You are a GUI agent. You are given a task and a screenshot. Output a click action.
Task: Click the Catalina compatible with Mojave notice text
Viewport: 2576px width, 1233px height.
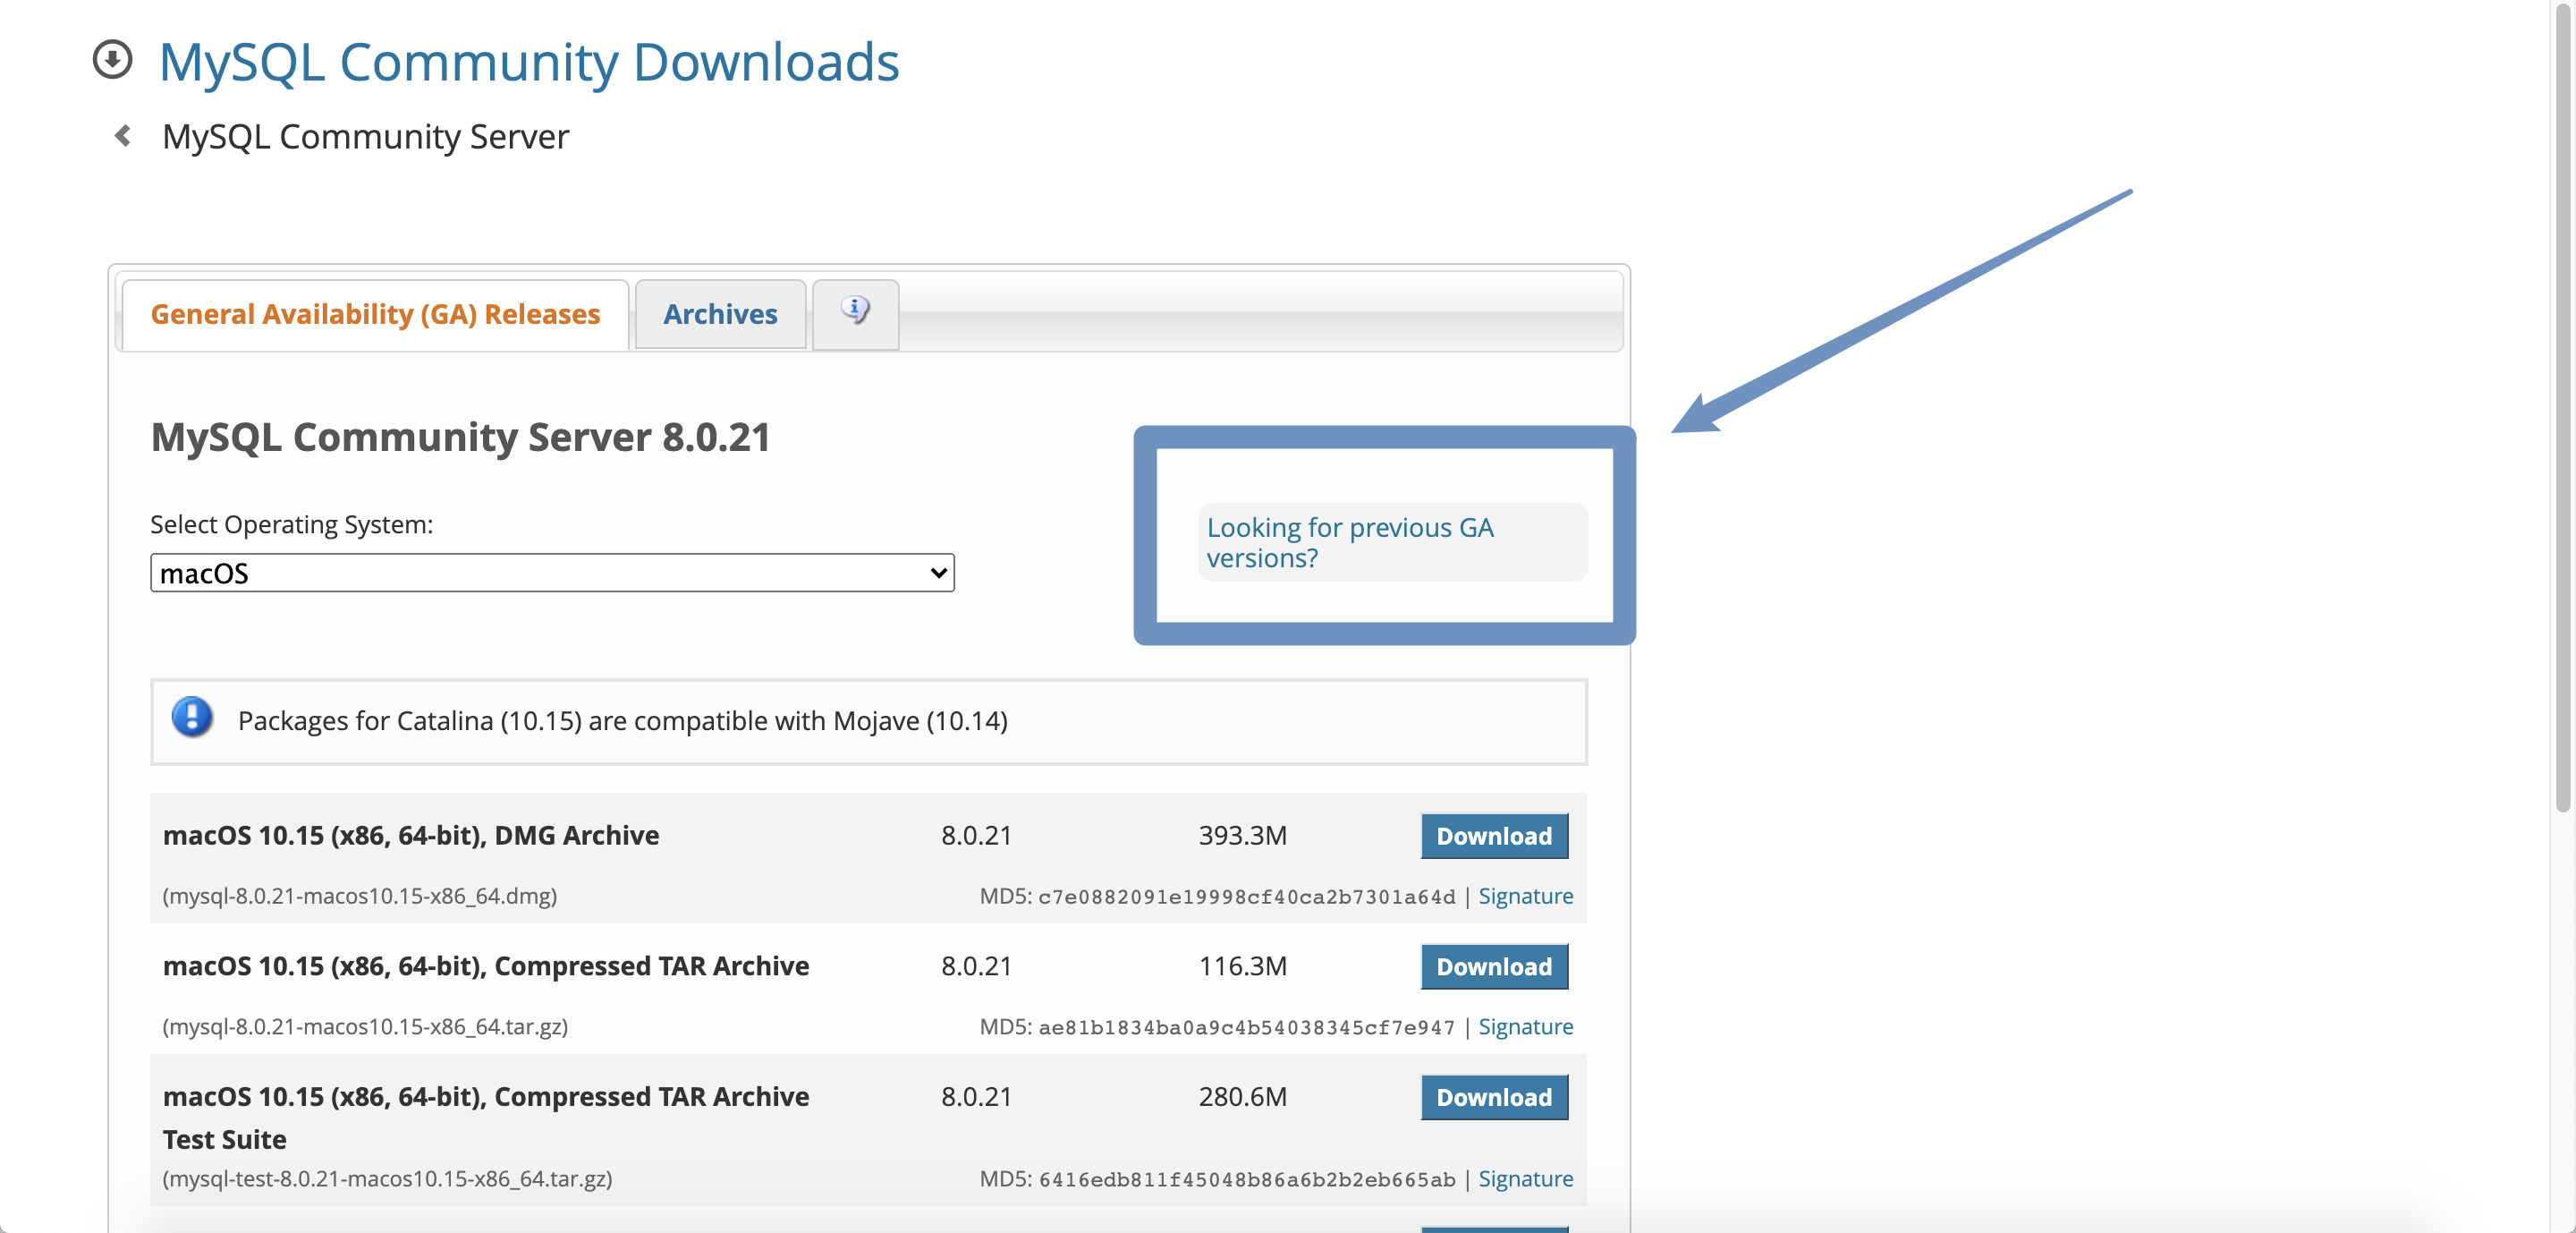[622, 721]
